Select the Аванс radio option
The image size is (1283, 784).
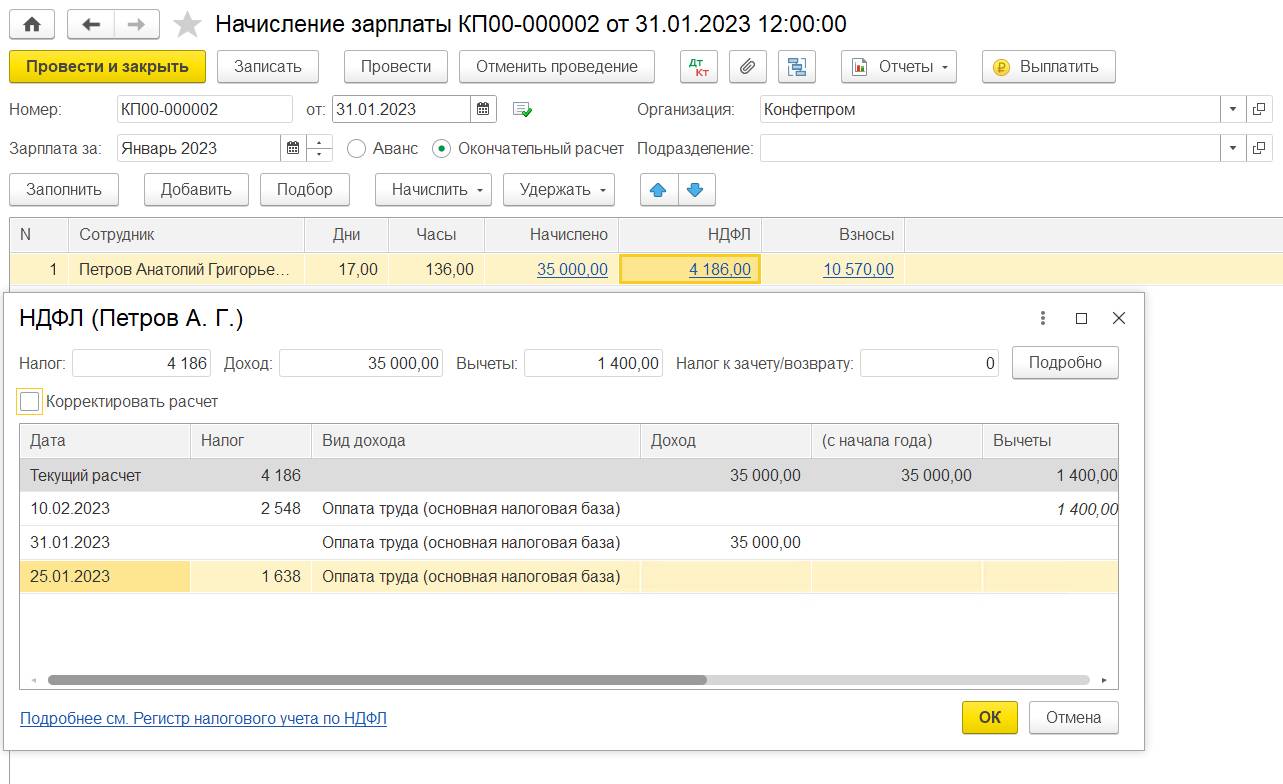point(357,149)
